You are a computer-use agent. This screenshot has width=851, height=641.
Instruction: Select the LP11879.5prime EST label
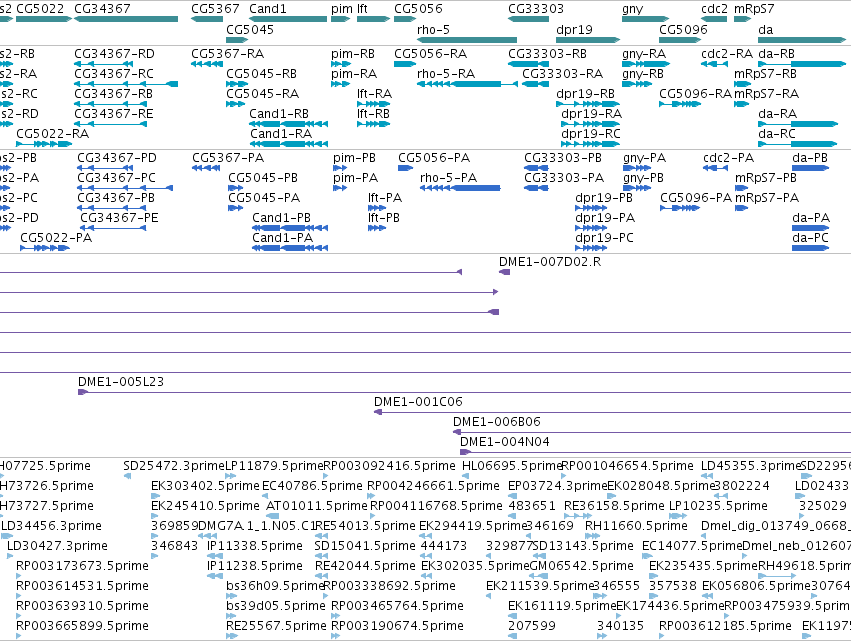[274, 466]
